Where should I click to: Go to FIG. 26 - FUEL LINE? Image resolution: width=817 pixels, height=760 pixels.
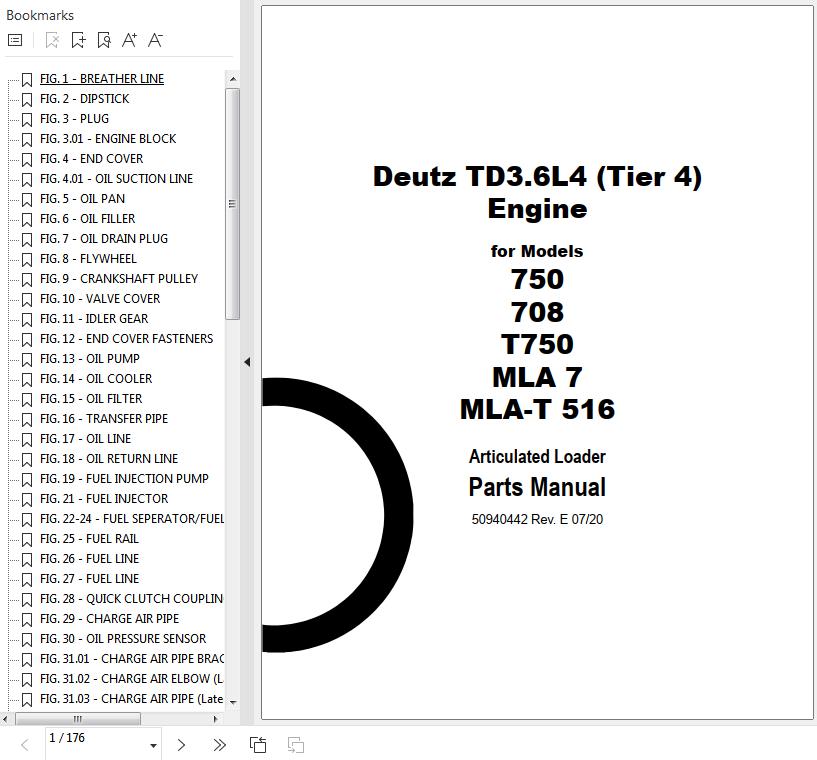point(90,558)
